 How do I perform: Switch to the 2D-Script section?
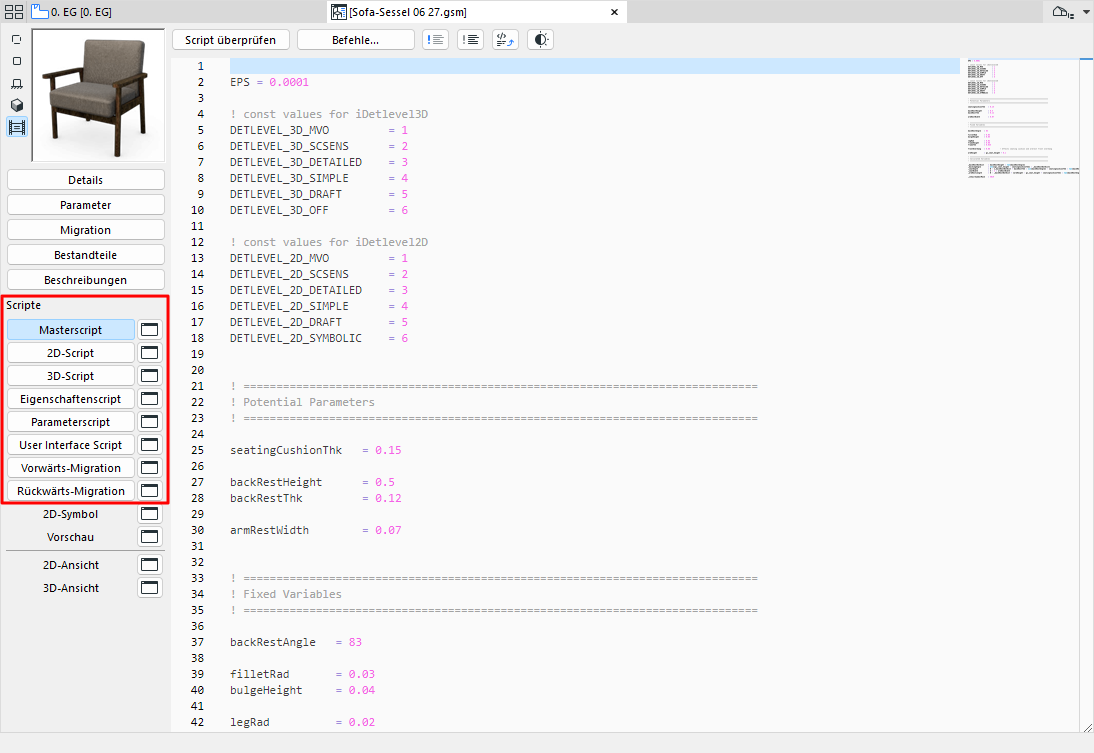(x=70, y=352)
